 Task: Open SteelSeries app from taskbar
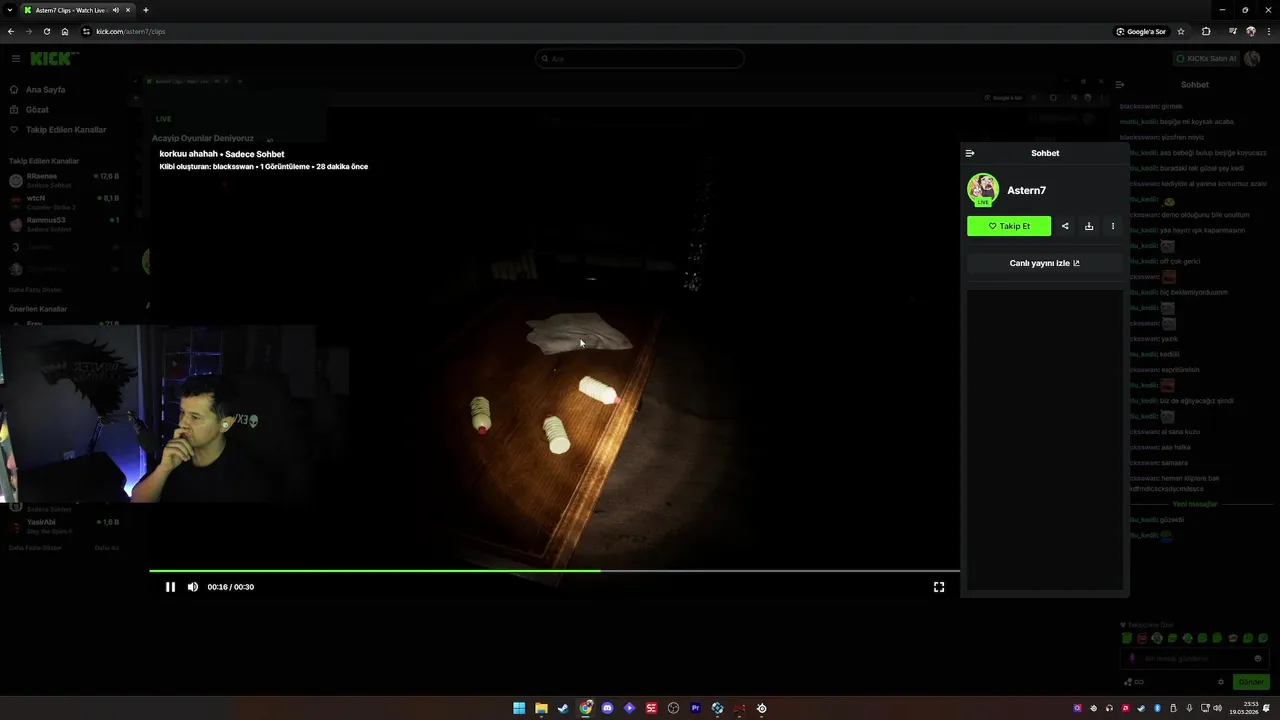[x=761, y=708]
